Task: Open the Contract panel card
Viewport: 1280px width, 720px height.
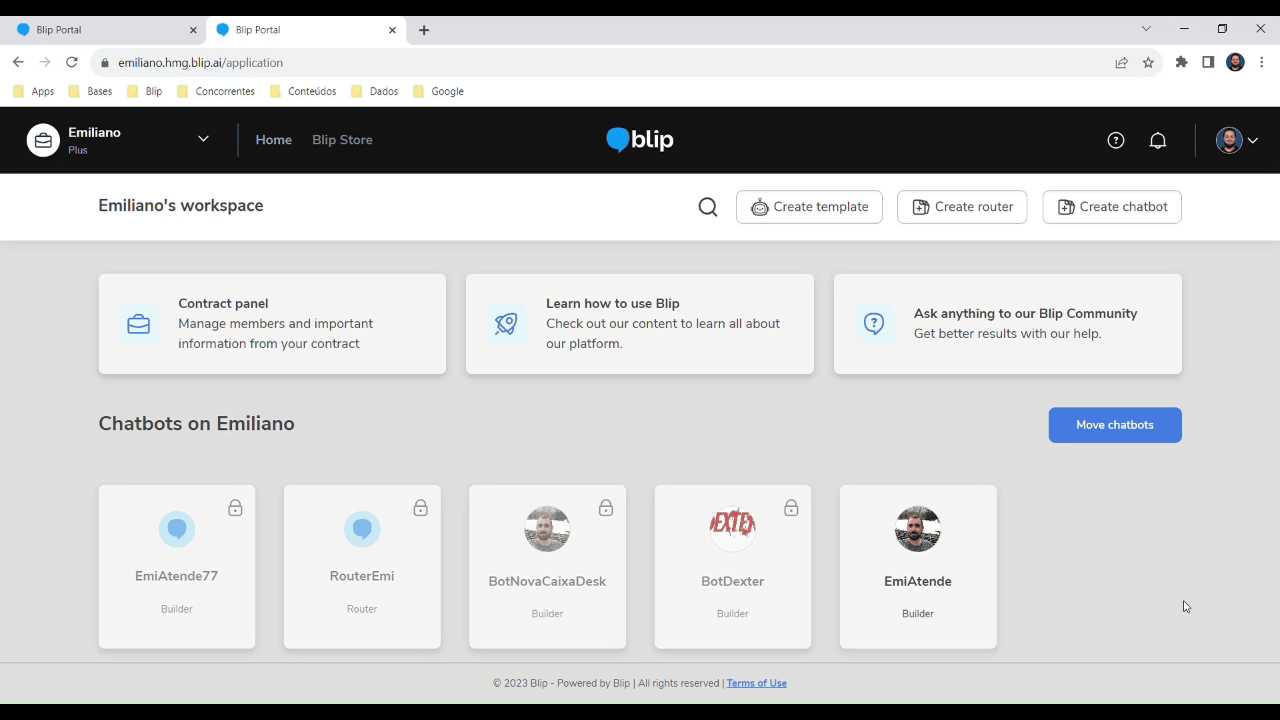Action: pyautogui.click(x=272, y=324)
